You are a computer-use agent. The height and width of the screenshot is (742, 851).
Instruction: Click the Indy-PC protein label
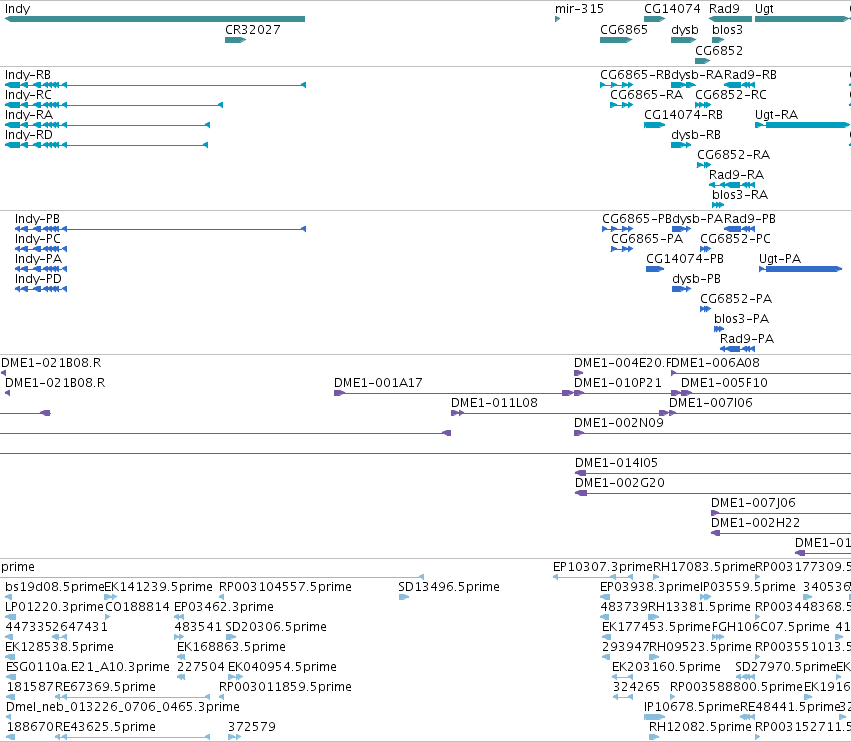point(37,239)
